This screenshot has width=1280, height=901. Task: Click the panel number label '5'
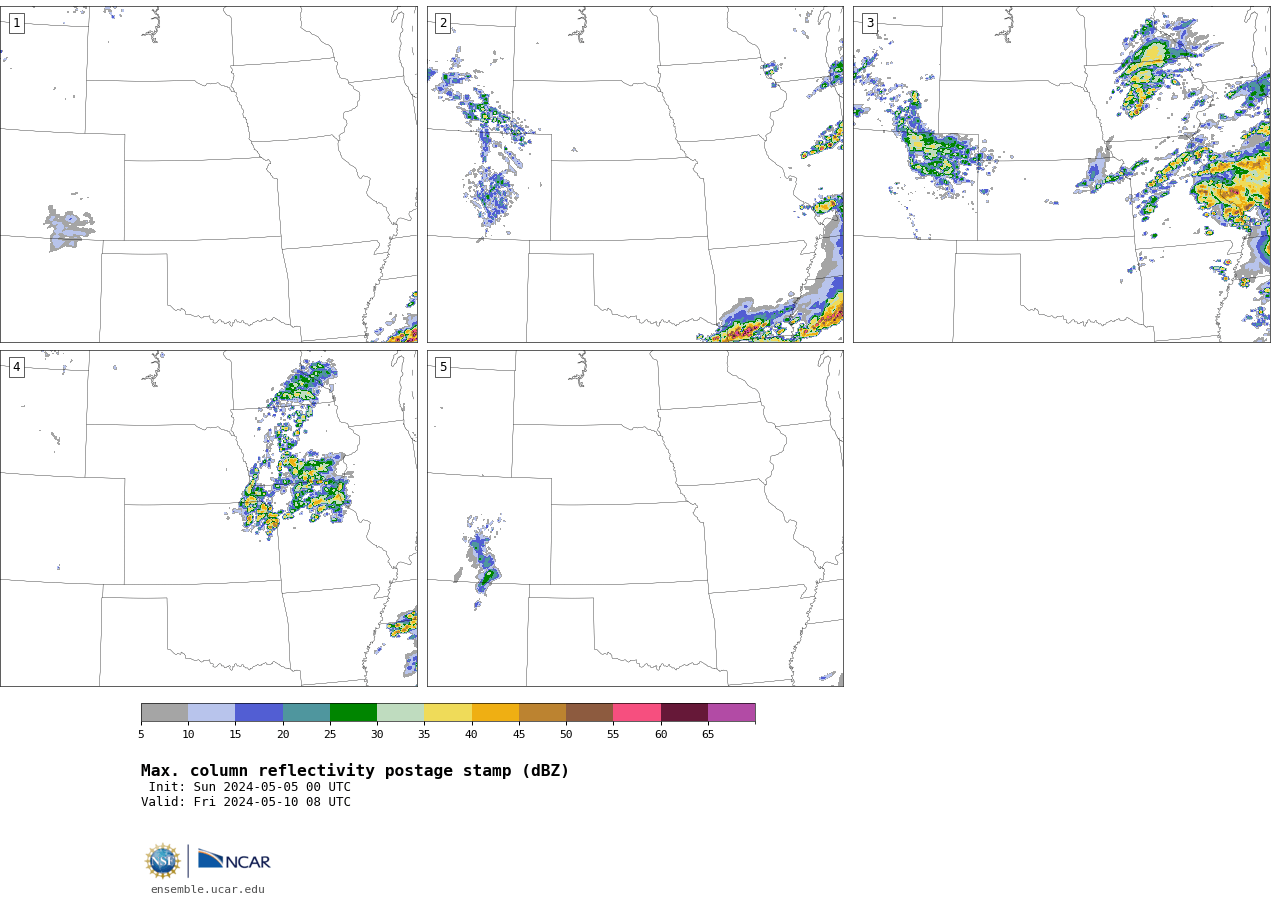pos(443,367)
